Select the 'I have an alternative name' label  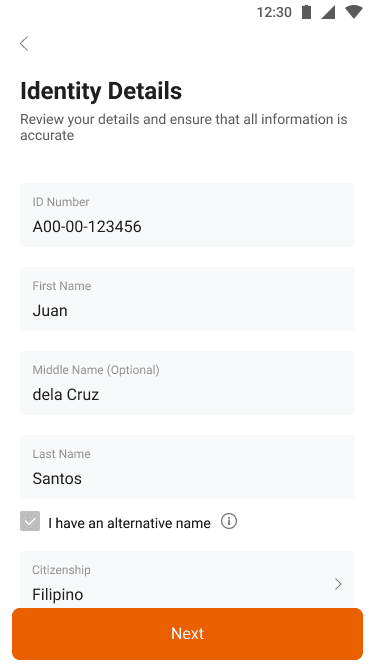click(129, 523)
